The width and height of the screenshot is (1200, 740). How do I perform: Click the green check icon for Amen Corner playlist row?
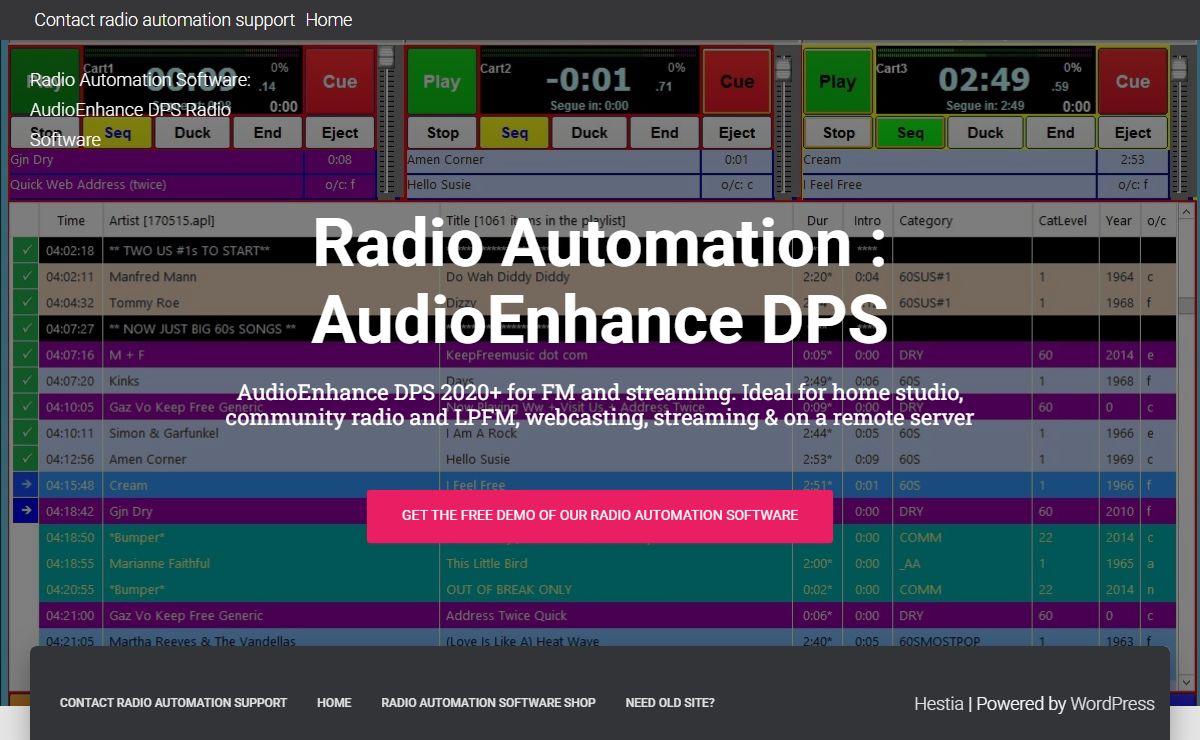point(26,459)
